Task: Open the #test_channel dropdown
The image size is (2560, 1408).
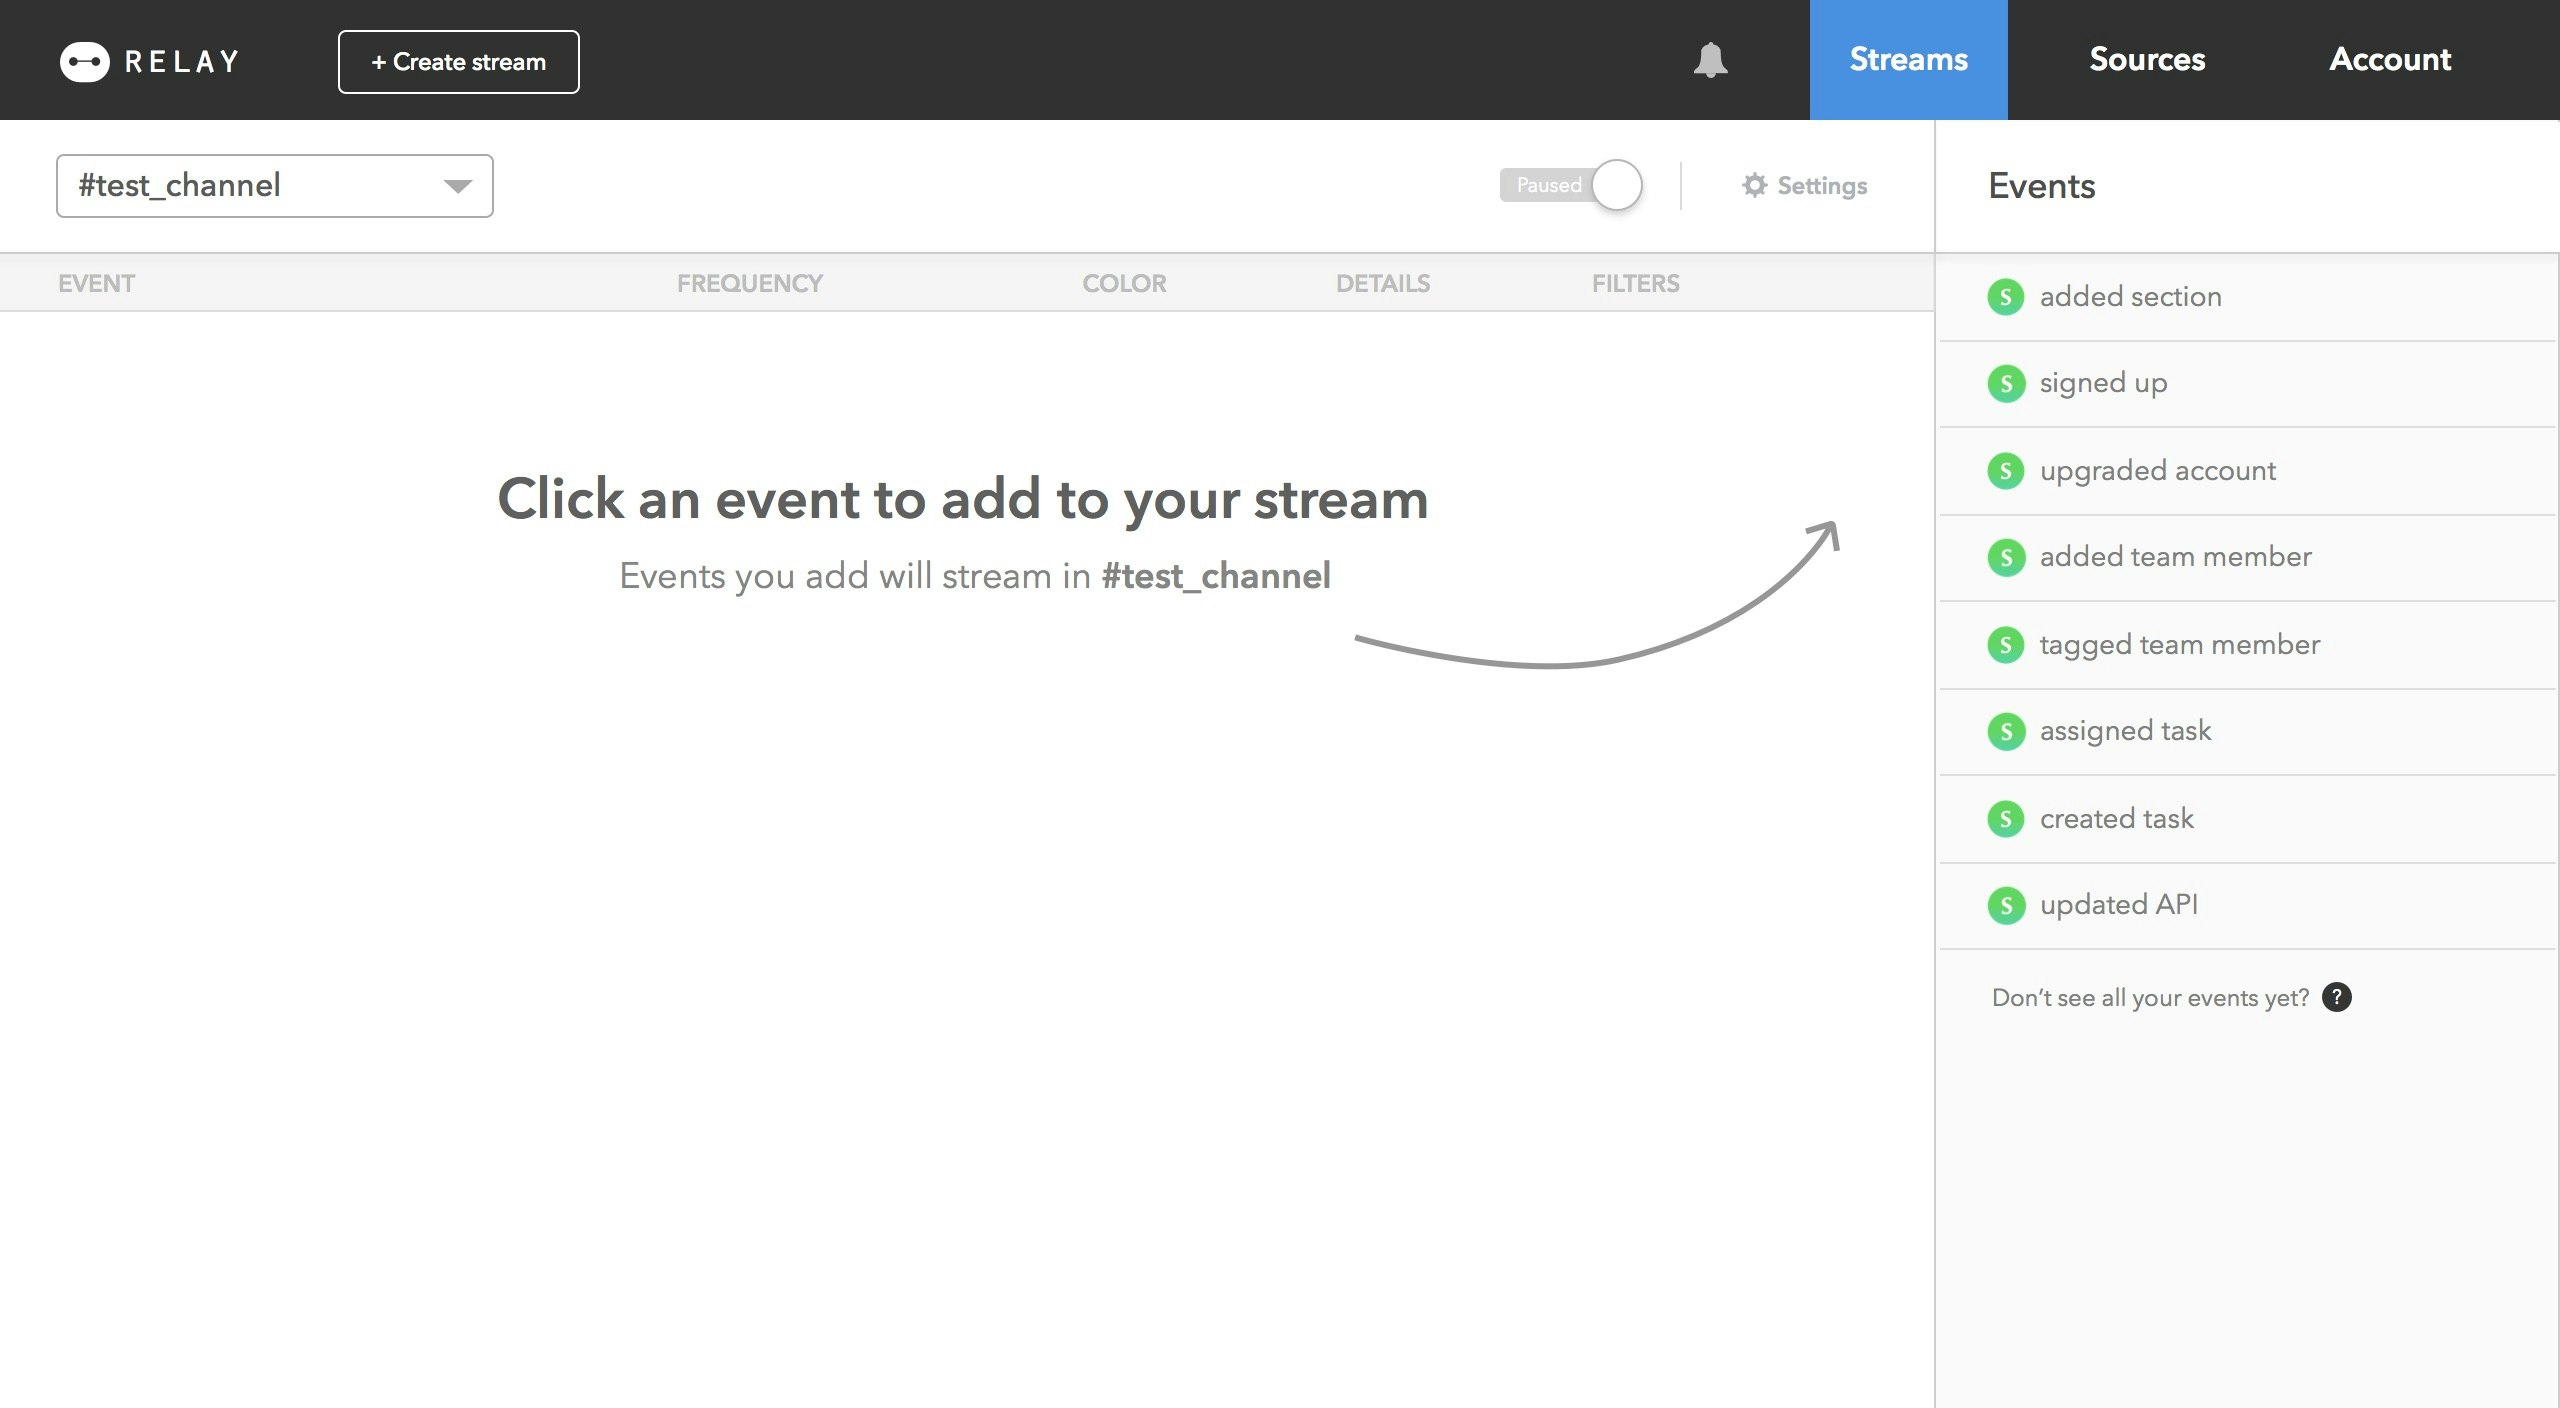Action: point(250,186)
